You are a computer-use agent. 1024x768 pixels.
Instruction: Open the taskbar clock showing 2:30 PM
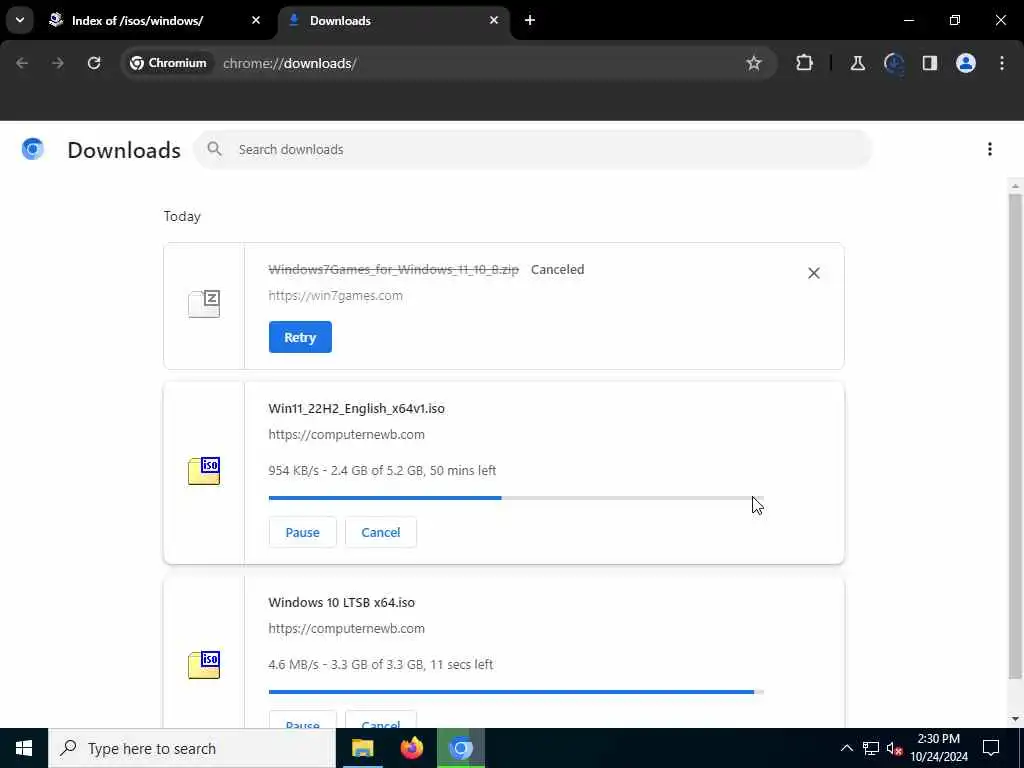coord(938,748)
